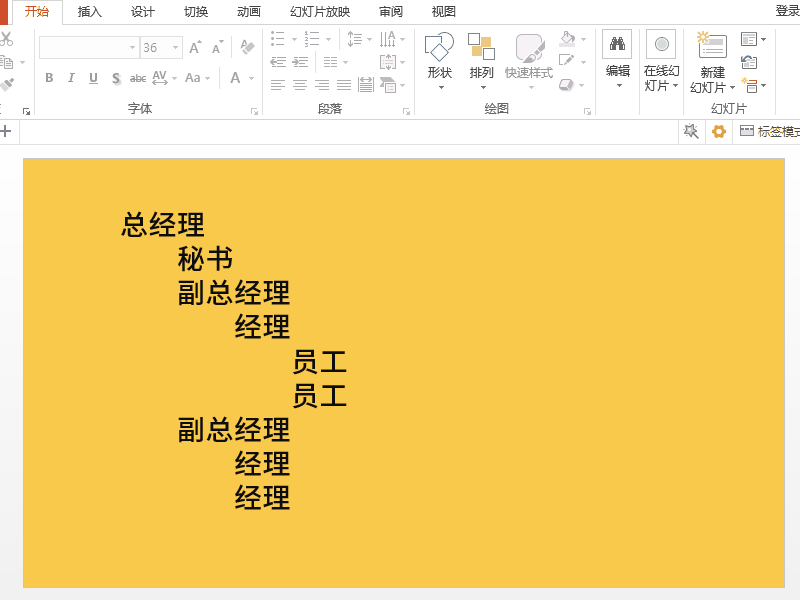Screen dimensions: 800x600
Task: Click the Login (登录) link
Action: coord(787,11)
